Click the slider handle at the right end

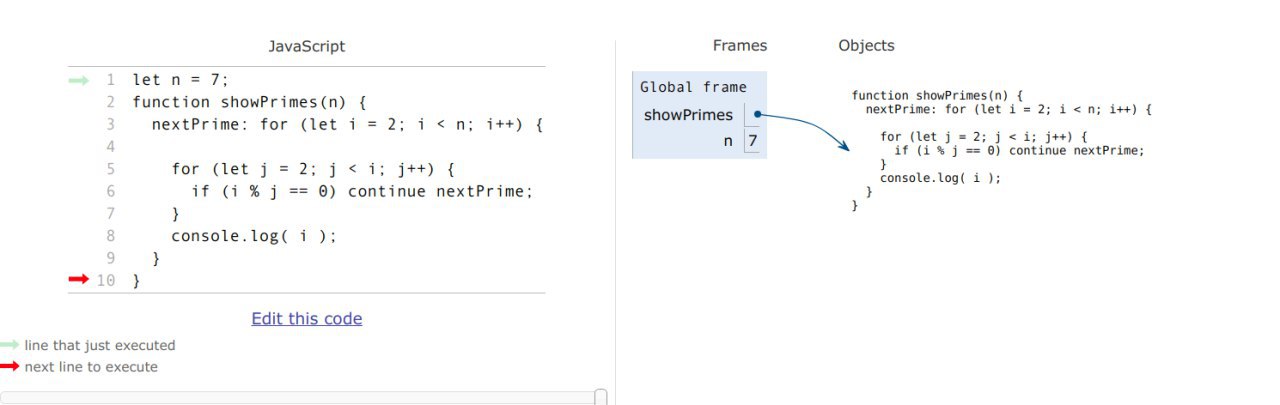tap(600, 397)
